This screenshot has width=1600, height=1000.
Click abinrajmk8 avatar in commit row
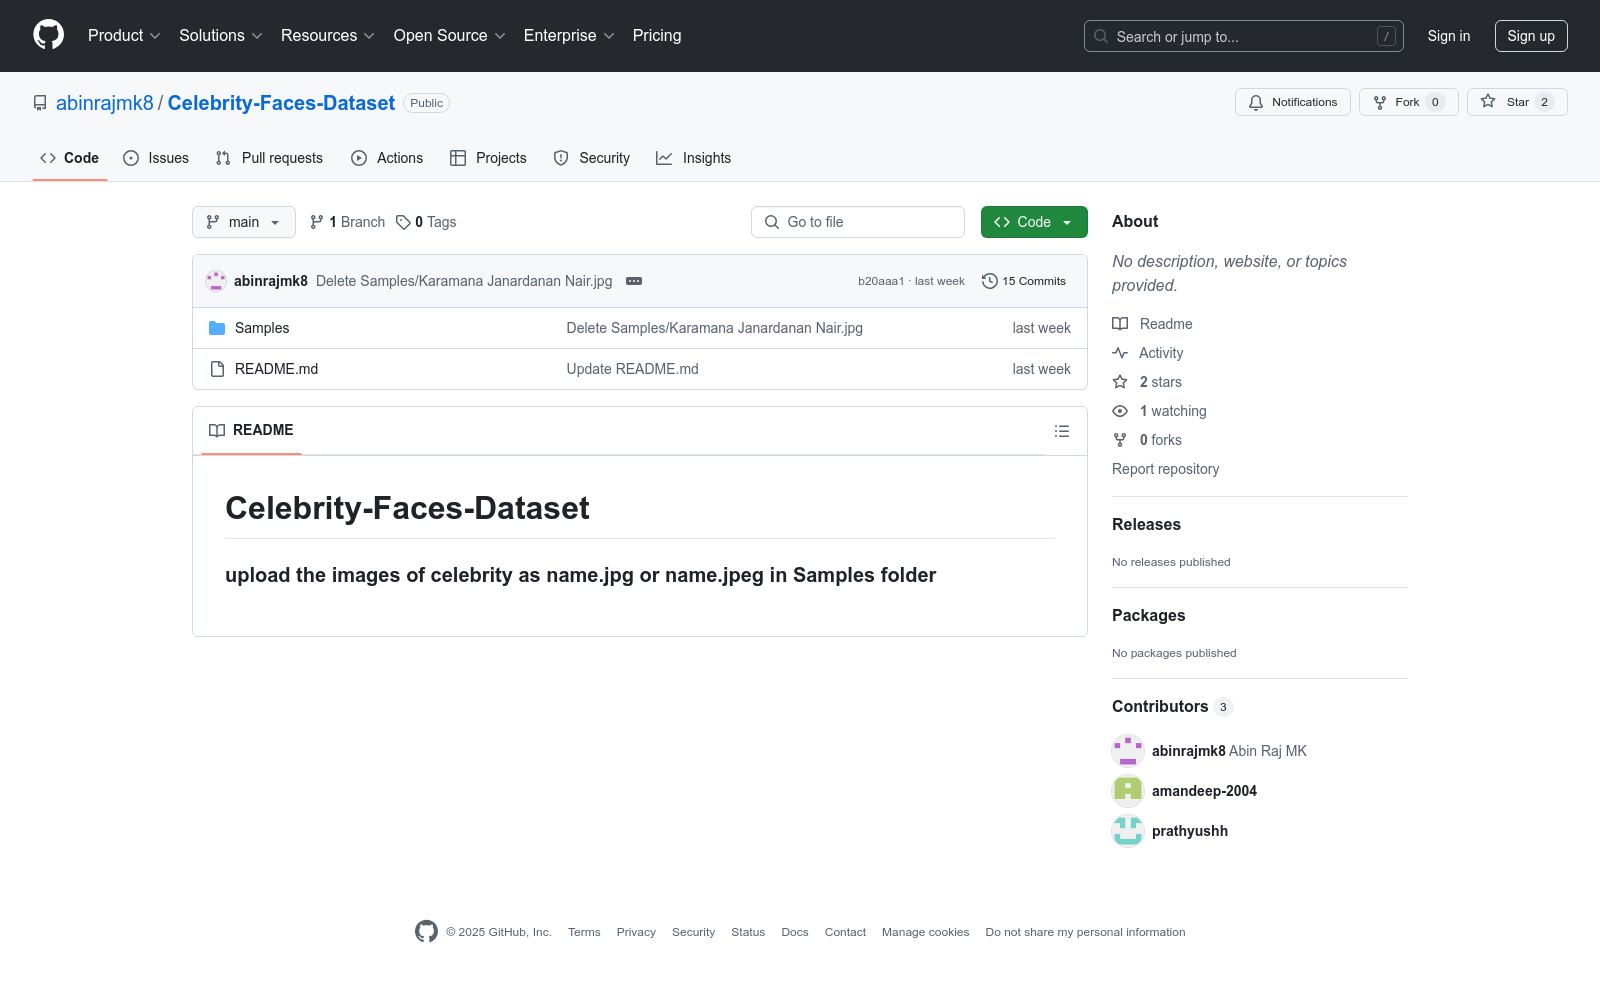(x=216, y=281)
